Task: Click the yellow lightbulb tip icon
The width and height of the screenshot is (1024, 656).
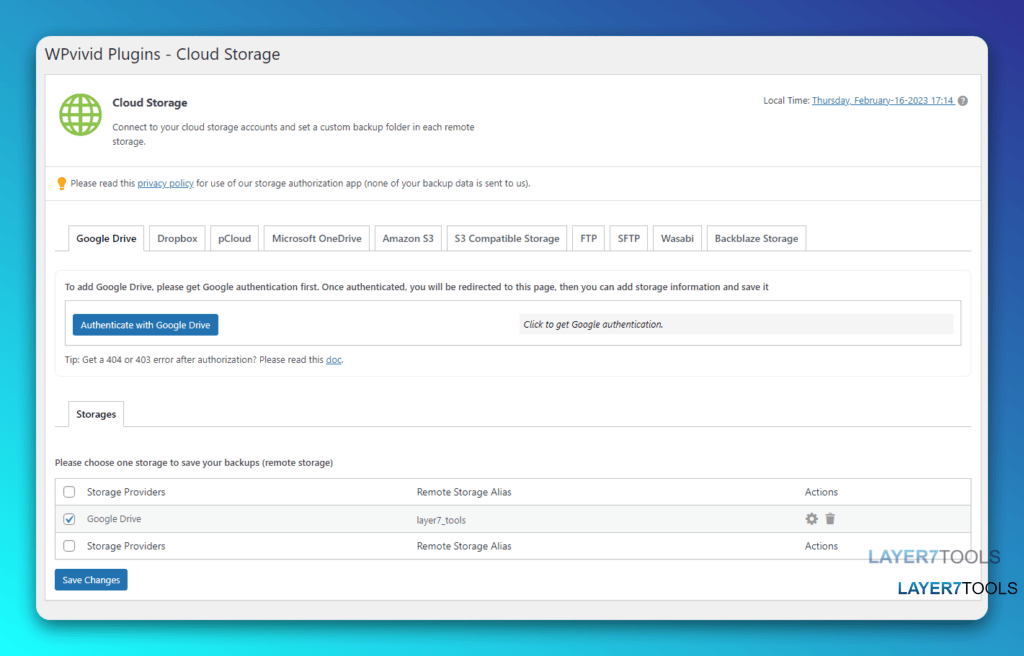Action: click(61, 184)
